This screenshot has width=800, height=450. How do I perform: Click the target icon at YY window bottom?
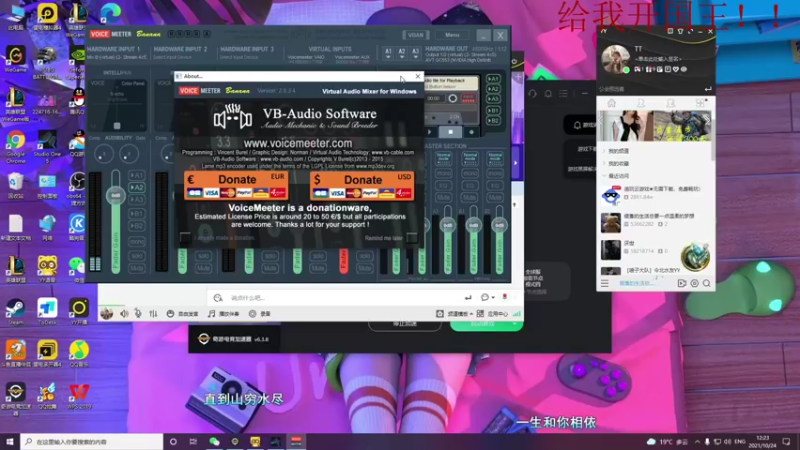(694, 283)
